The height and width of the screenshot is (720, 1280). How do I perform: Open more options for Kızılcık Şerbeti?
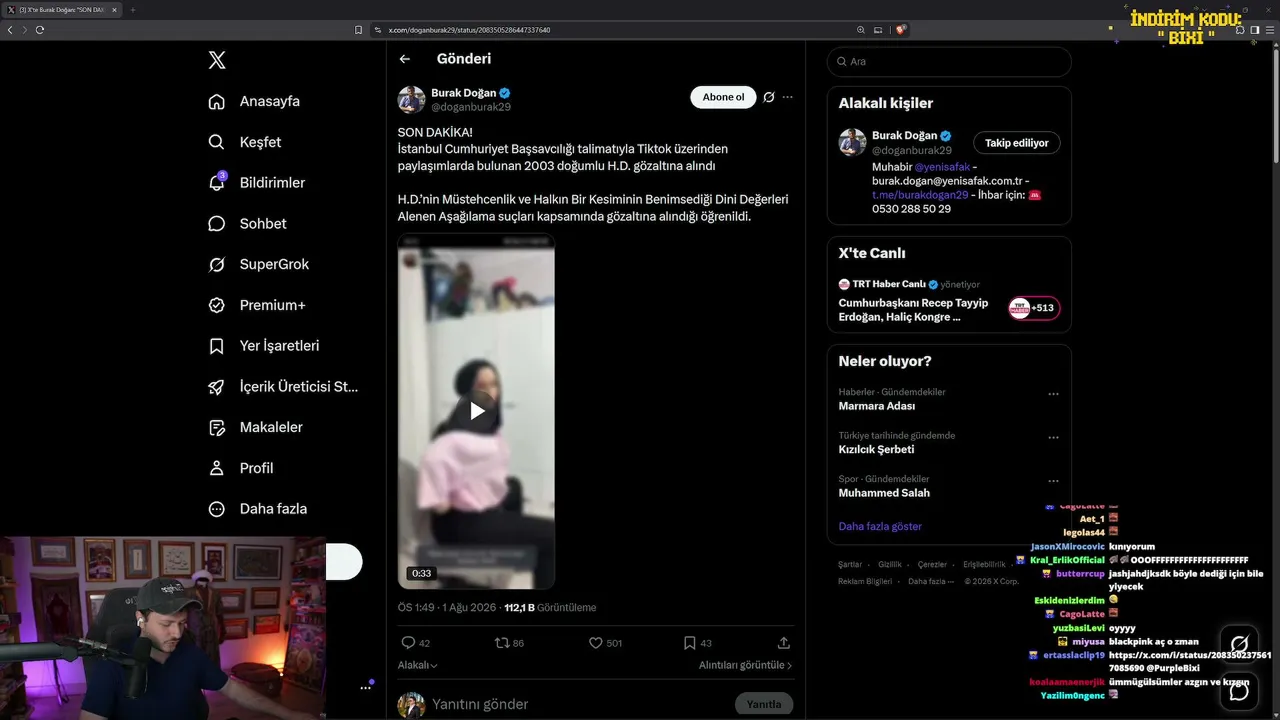(1053, 437)
